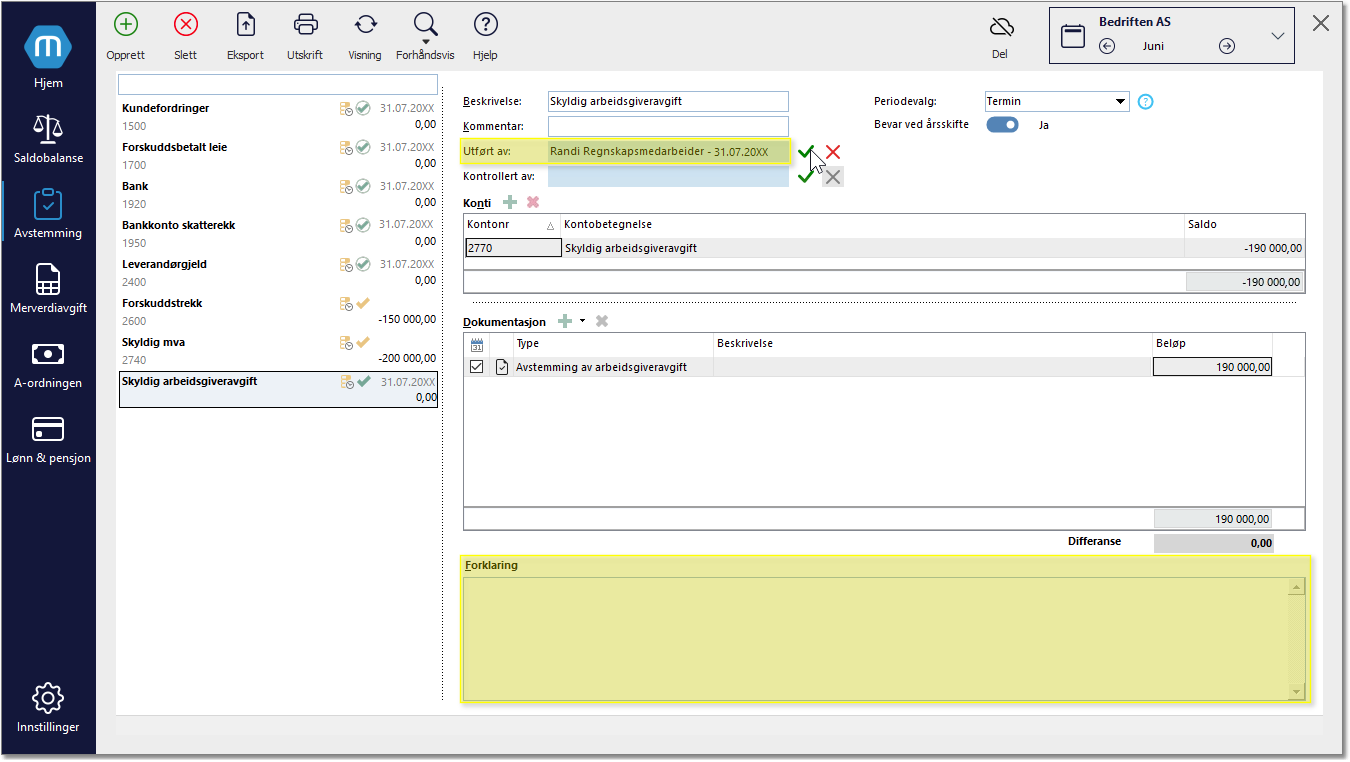Open the Dokumentasjon add dropdown arrow
Viewport: 1350px width, 762px height.
pos(582,321)
